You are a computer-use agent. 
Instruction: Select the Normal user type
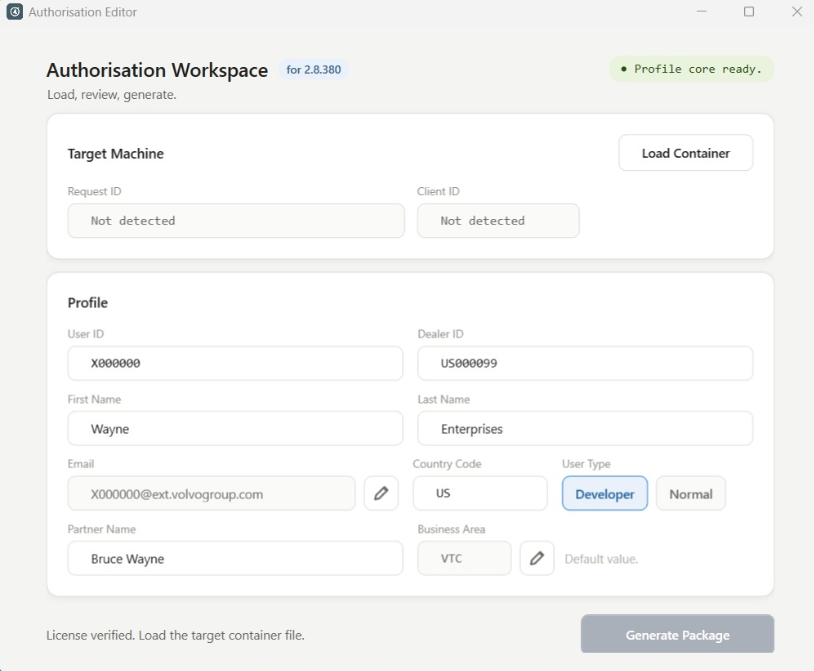coord(691,494)
